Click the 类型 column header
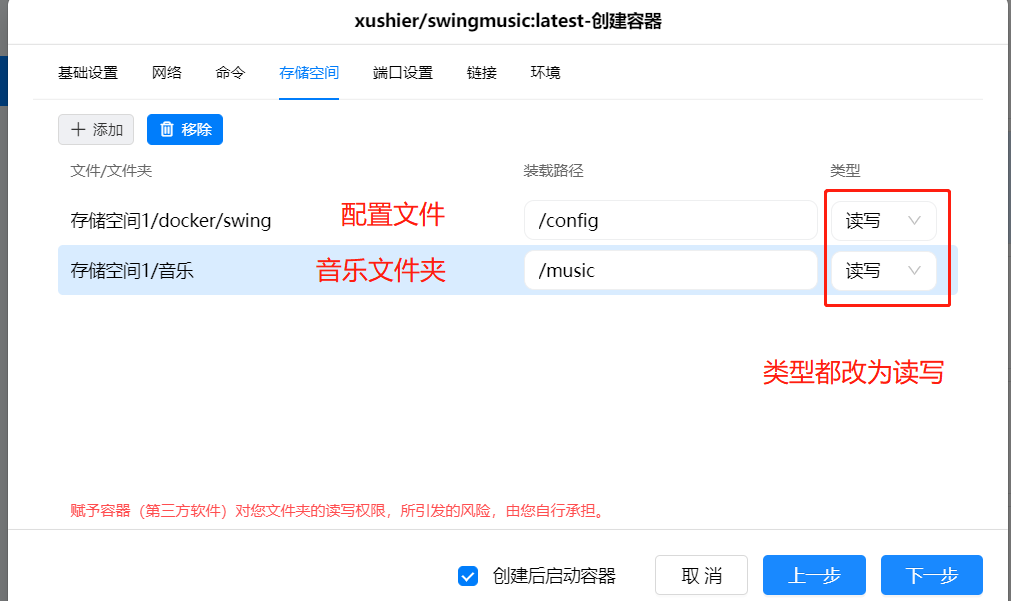The height and width of the screenshot is (601, 1011). point(845,171)
